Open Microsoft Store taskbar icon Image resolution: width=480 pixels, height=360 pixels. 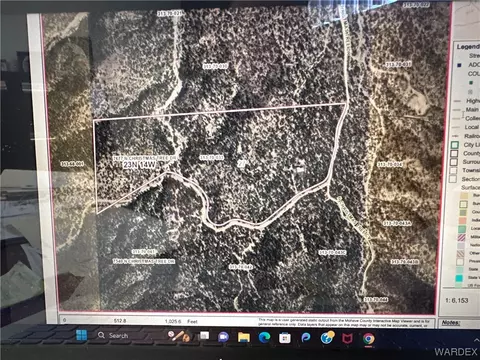click(285, 338)
